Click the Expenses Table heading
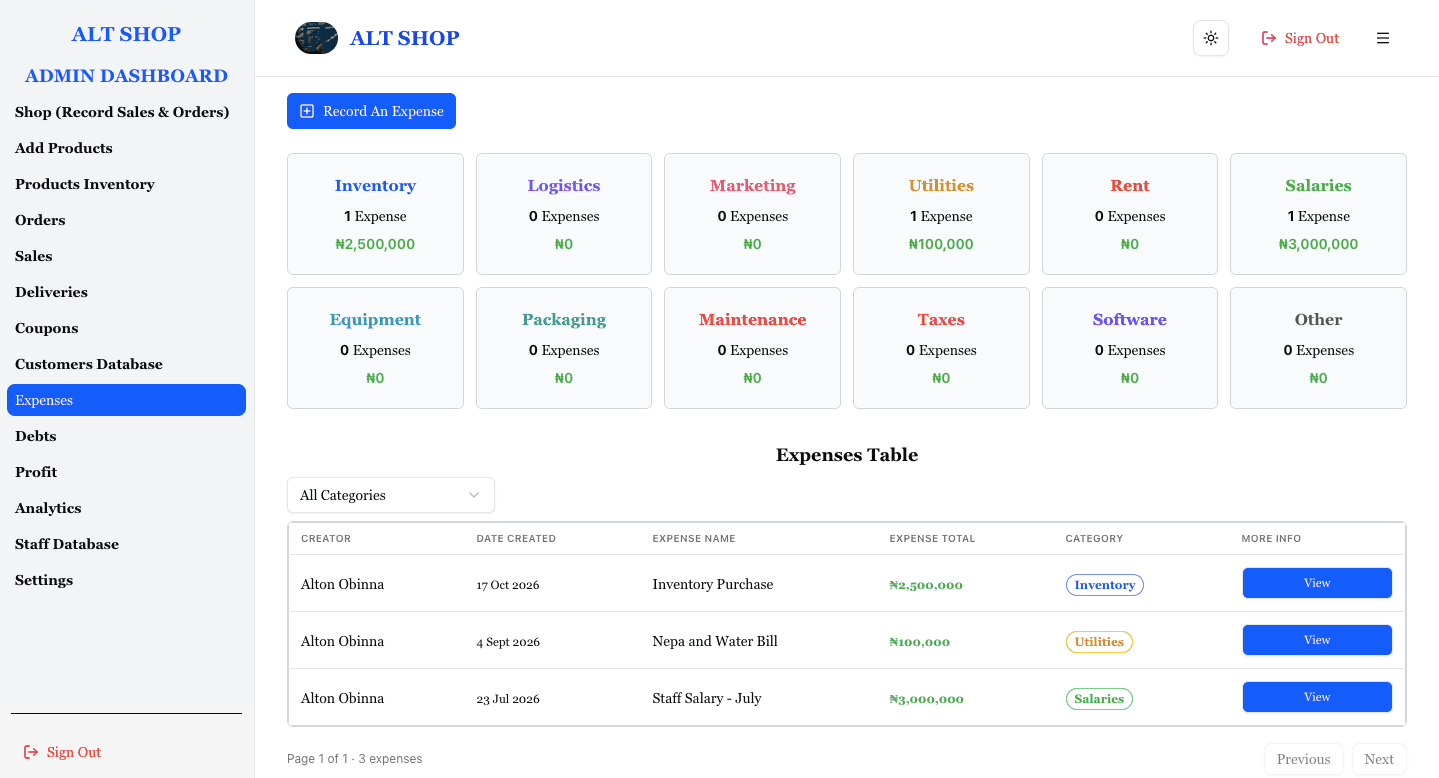Viewport: 1439px width, 778px height. (847, 455)
